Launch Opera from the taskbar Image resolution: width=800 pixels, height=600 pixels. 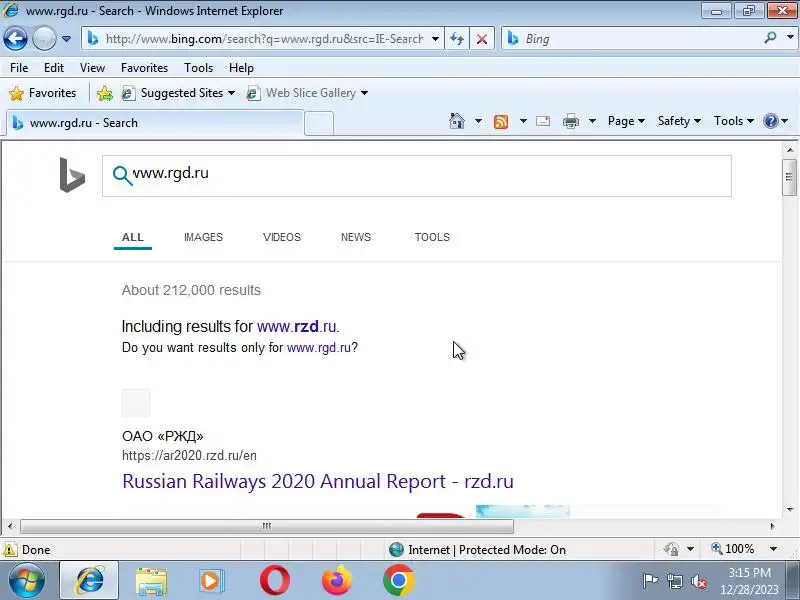(274, 581)
